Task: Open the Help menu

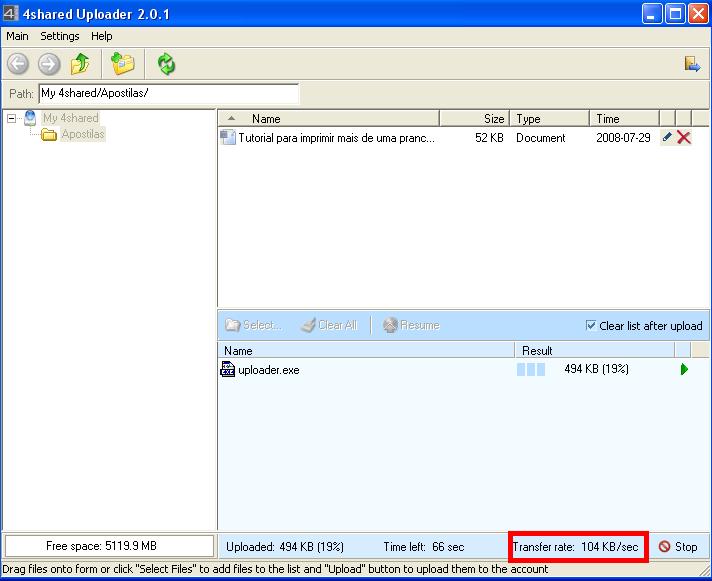Action: coord(102,36)
